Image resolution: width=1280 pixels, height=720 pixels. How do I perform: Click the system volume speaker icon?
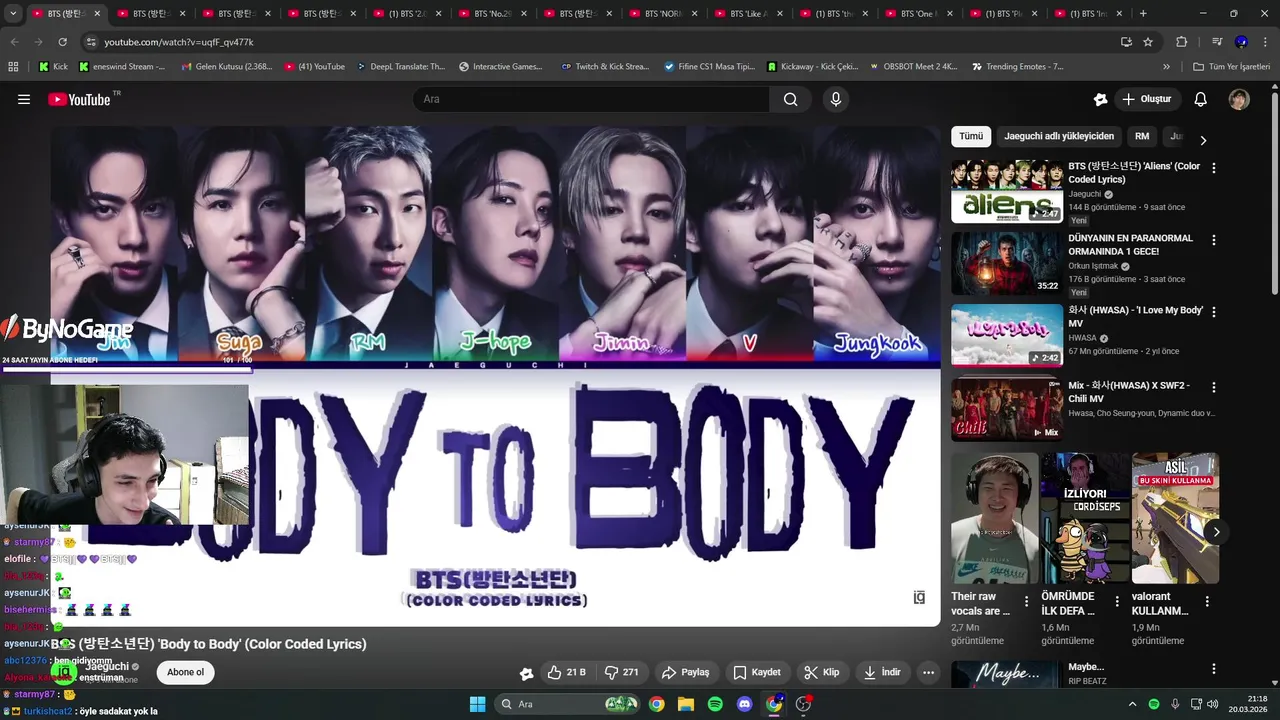click(x=1212, y=704)
